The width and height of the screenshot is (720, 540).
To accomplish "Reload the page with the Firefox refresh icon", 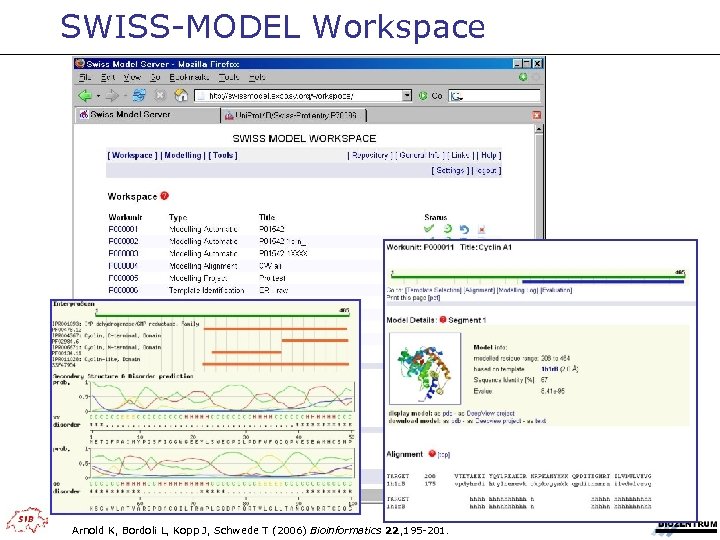I will point(139,96).
